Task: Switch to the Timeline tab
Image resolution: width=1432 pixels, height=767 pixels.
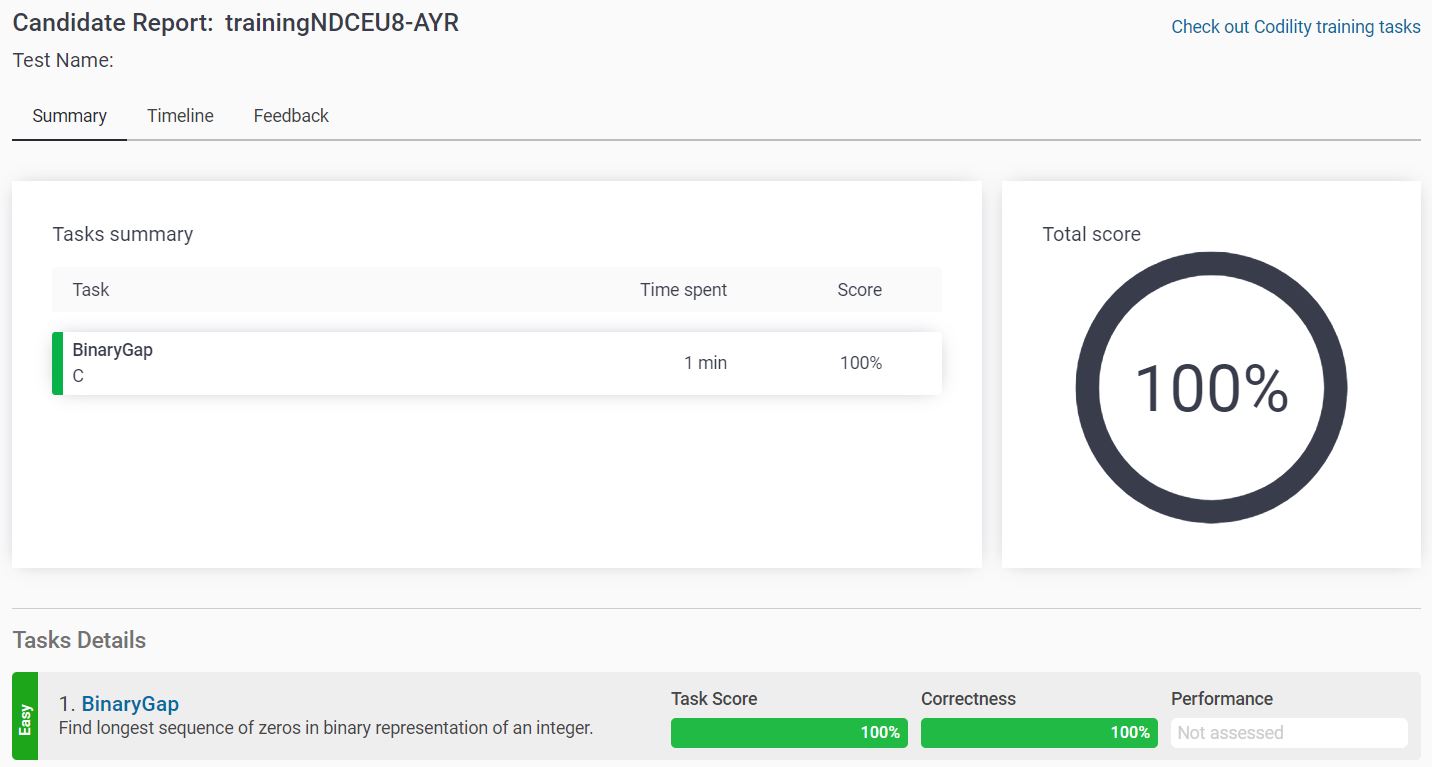Action: [180, 116]
